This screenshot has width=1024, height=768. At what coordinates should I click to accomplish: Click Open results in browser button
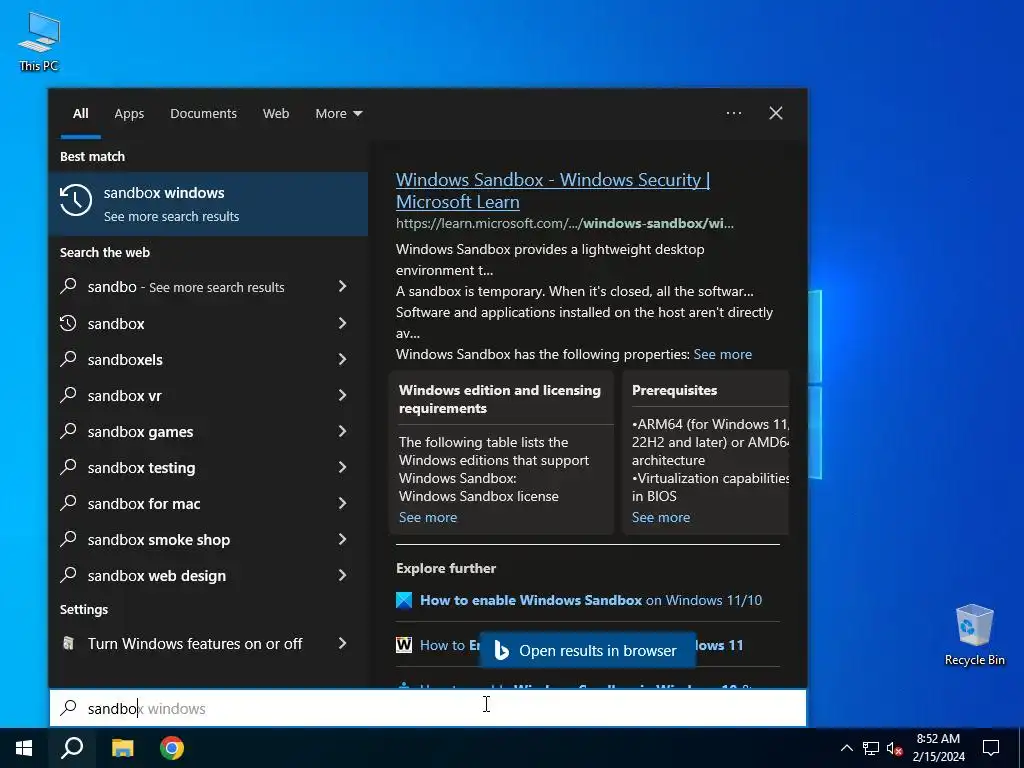(x=587, y=650)
